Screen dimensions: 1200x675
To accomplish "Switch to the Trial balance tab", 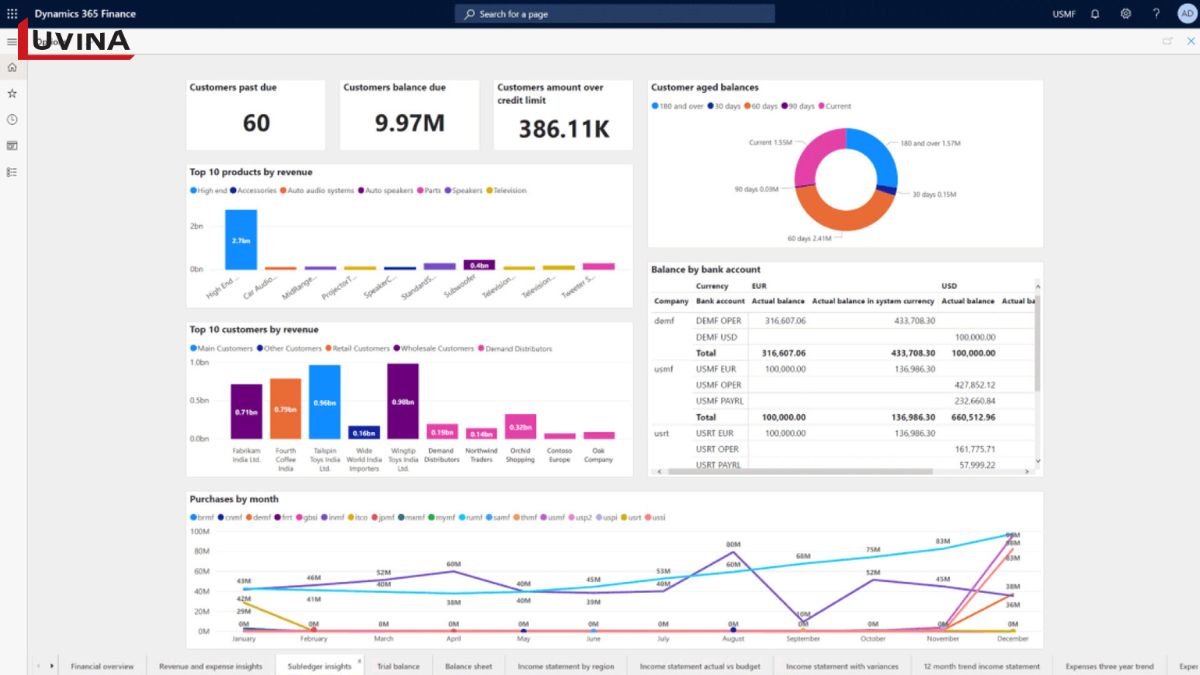I will tap(398, 666).
